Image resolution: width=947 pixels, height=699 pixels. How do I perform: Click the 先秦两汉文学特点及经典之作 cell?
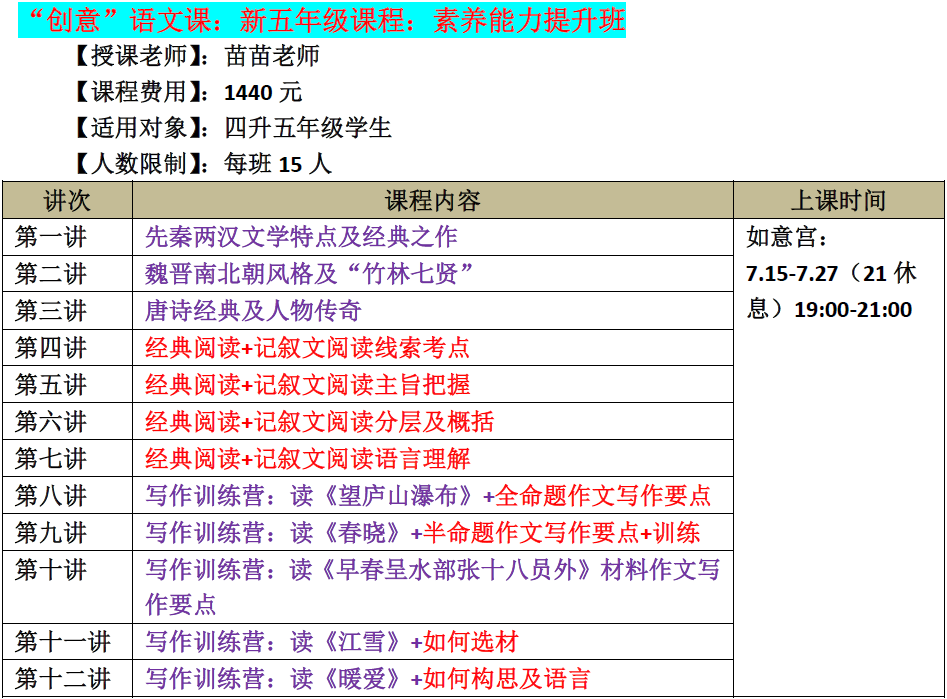[x=301, y=237]
